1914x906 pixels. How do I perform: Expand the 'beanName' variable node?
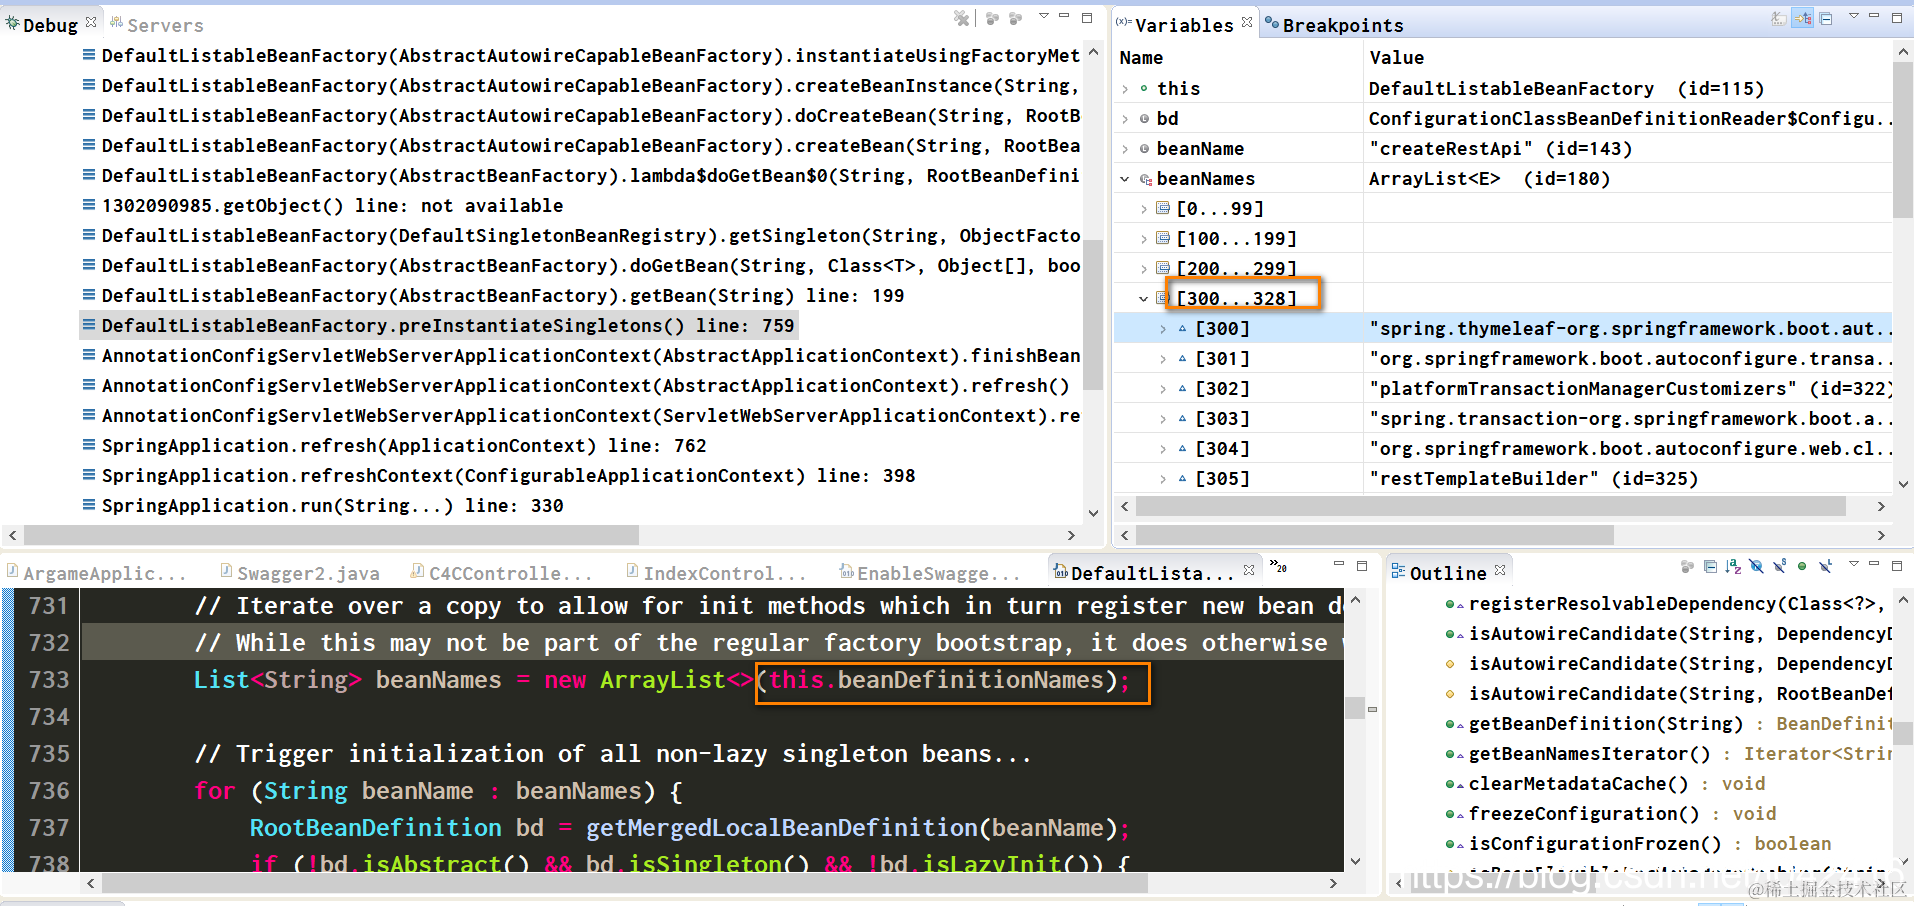pos(1125,149)
